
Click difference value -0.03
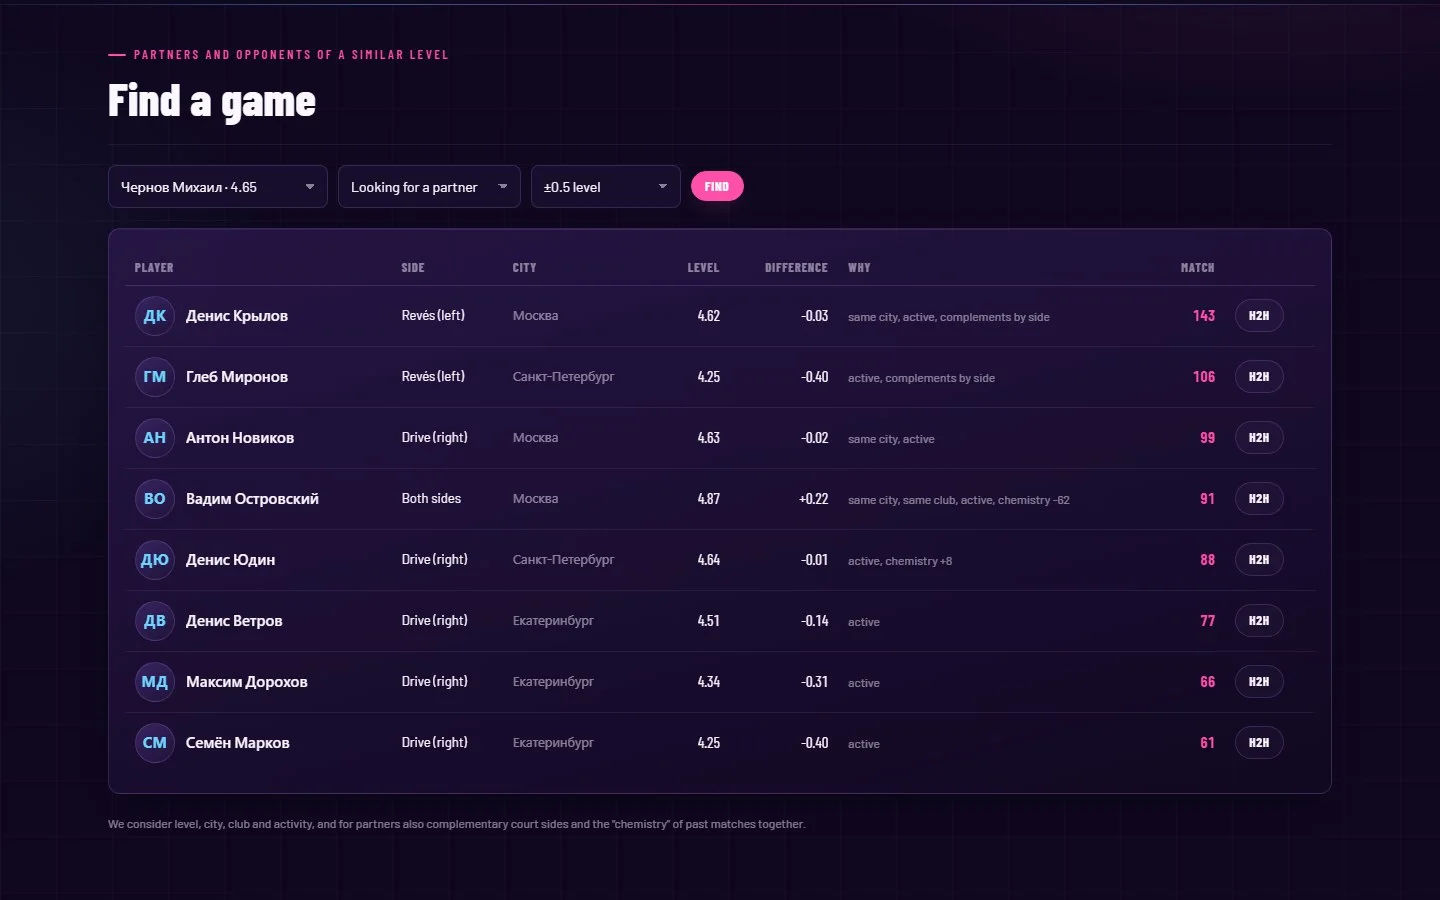tap(814, 316)
